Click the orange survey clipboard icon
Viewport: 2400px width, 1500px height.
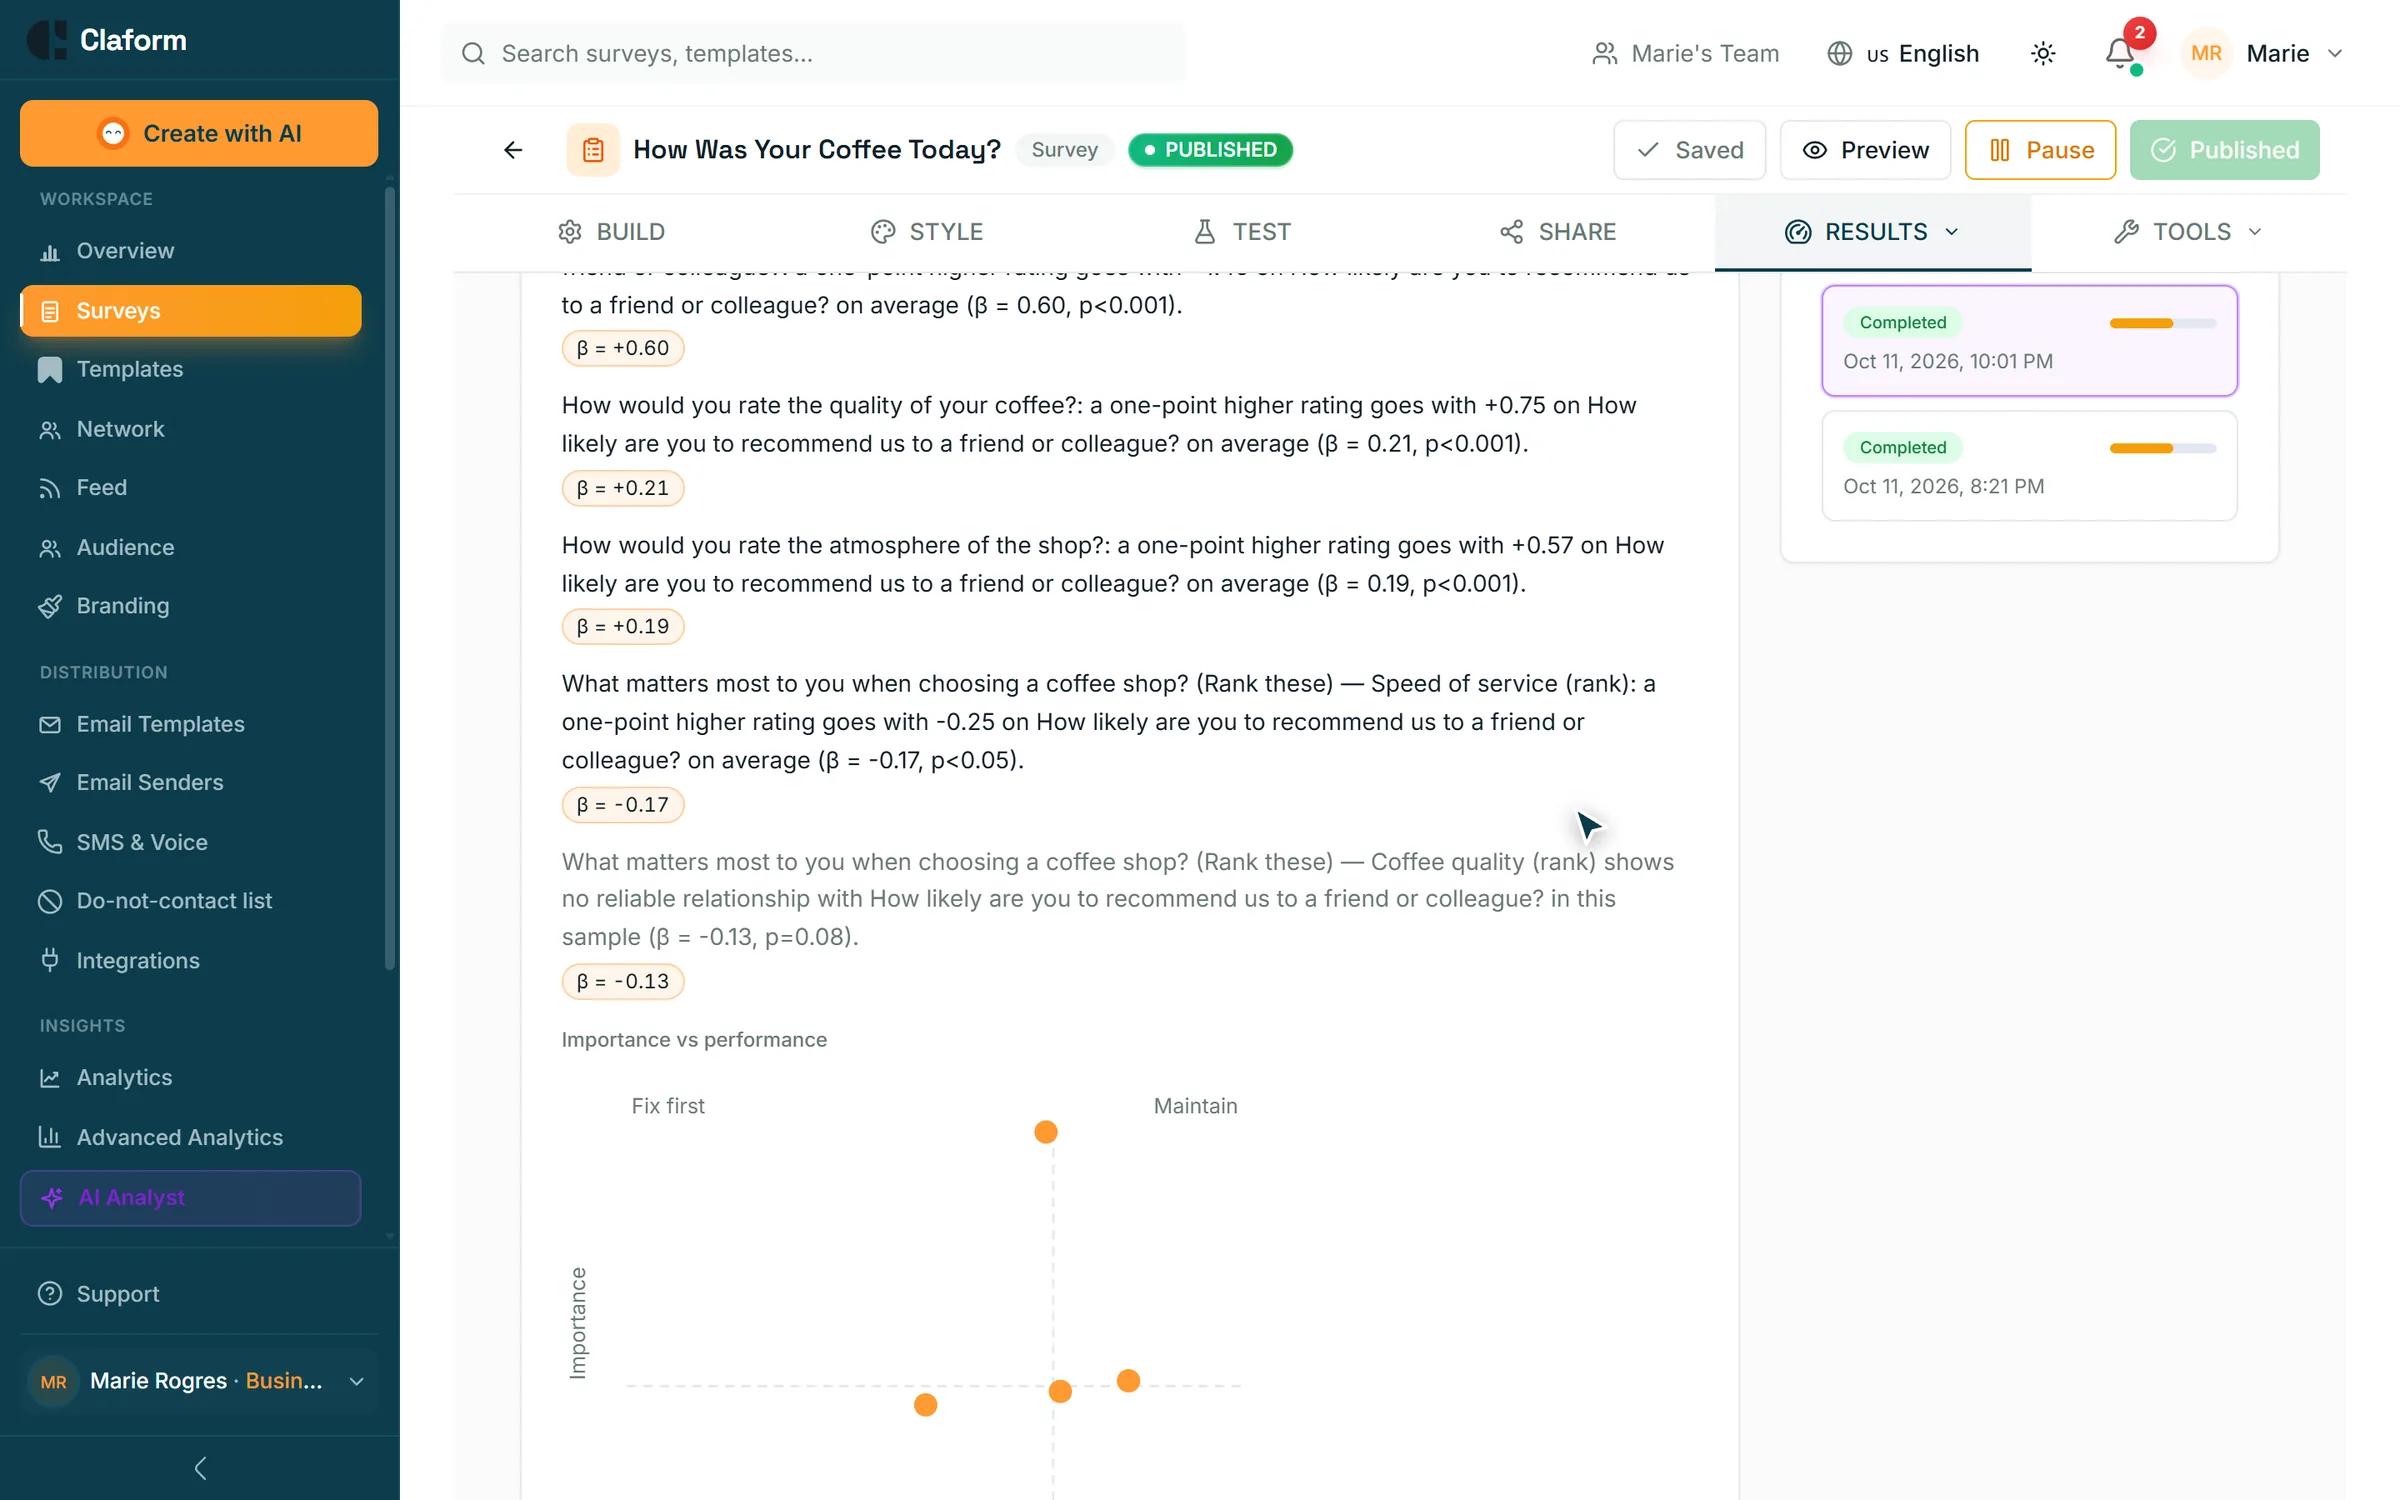coord(593,150)
